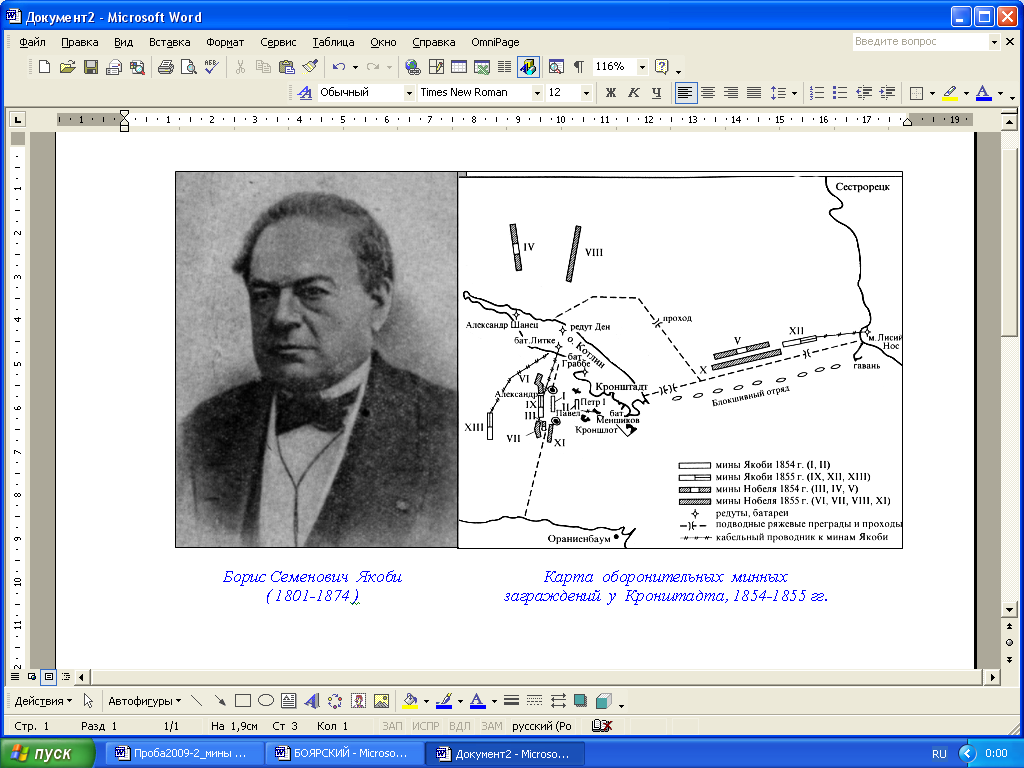Center align text
The image size is (1024, 768).
click(x=708, y=93)
